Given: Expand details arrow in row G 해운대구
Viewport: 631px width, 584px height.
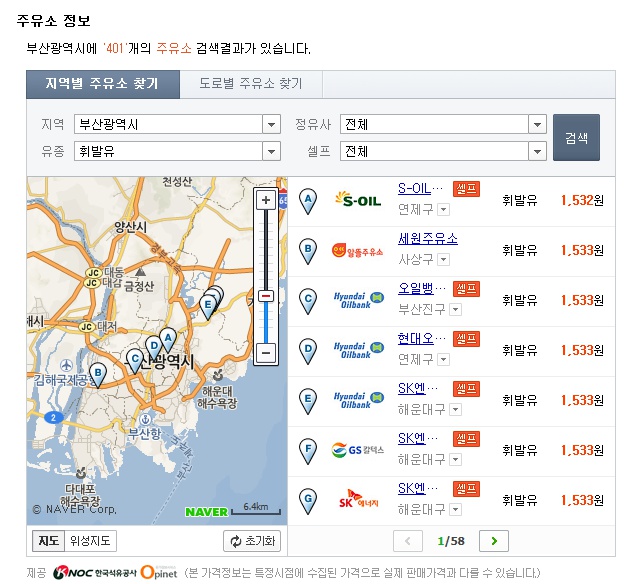Looking at the screenshot, I should coord(455,510).
